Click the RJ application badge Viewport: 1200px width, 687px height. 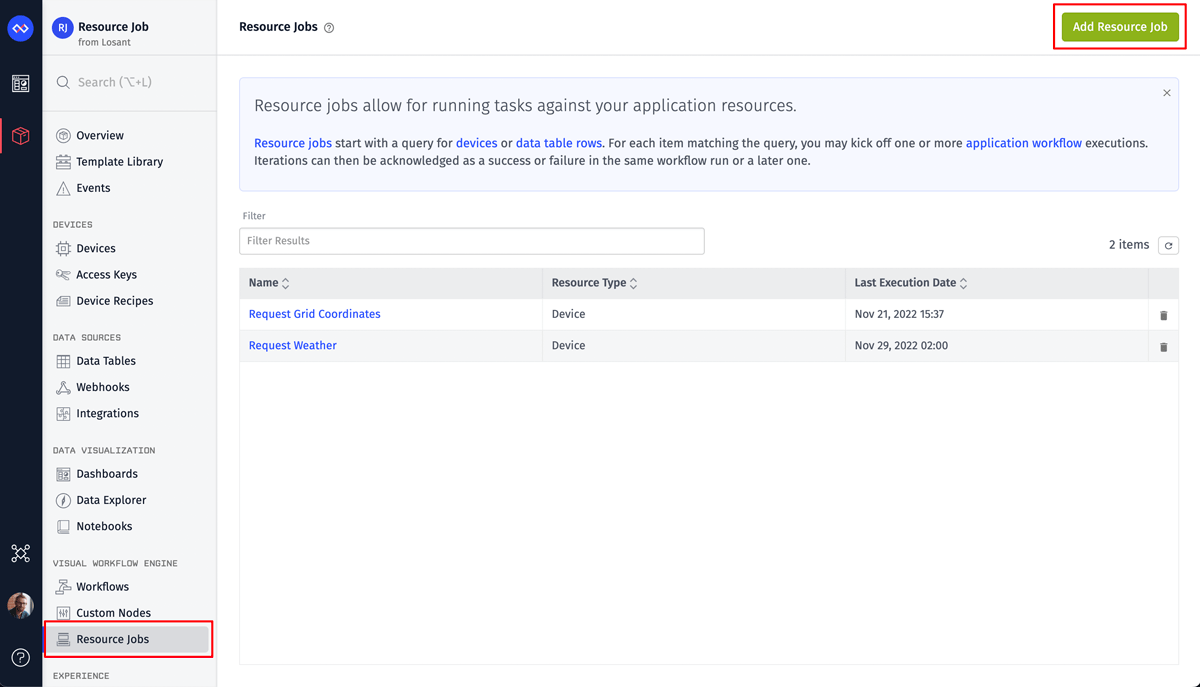[62, 28]
